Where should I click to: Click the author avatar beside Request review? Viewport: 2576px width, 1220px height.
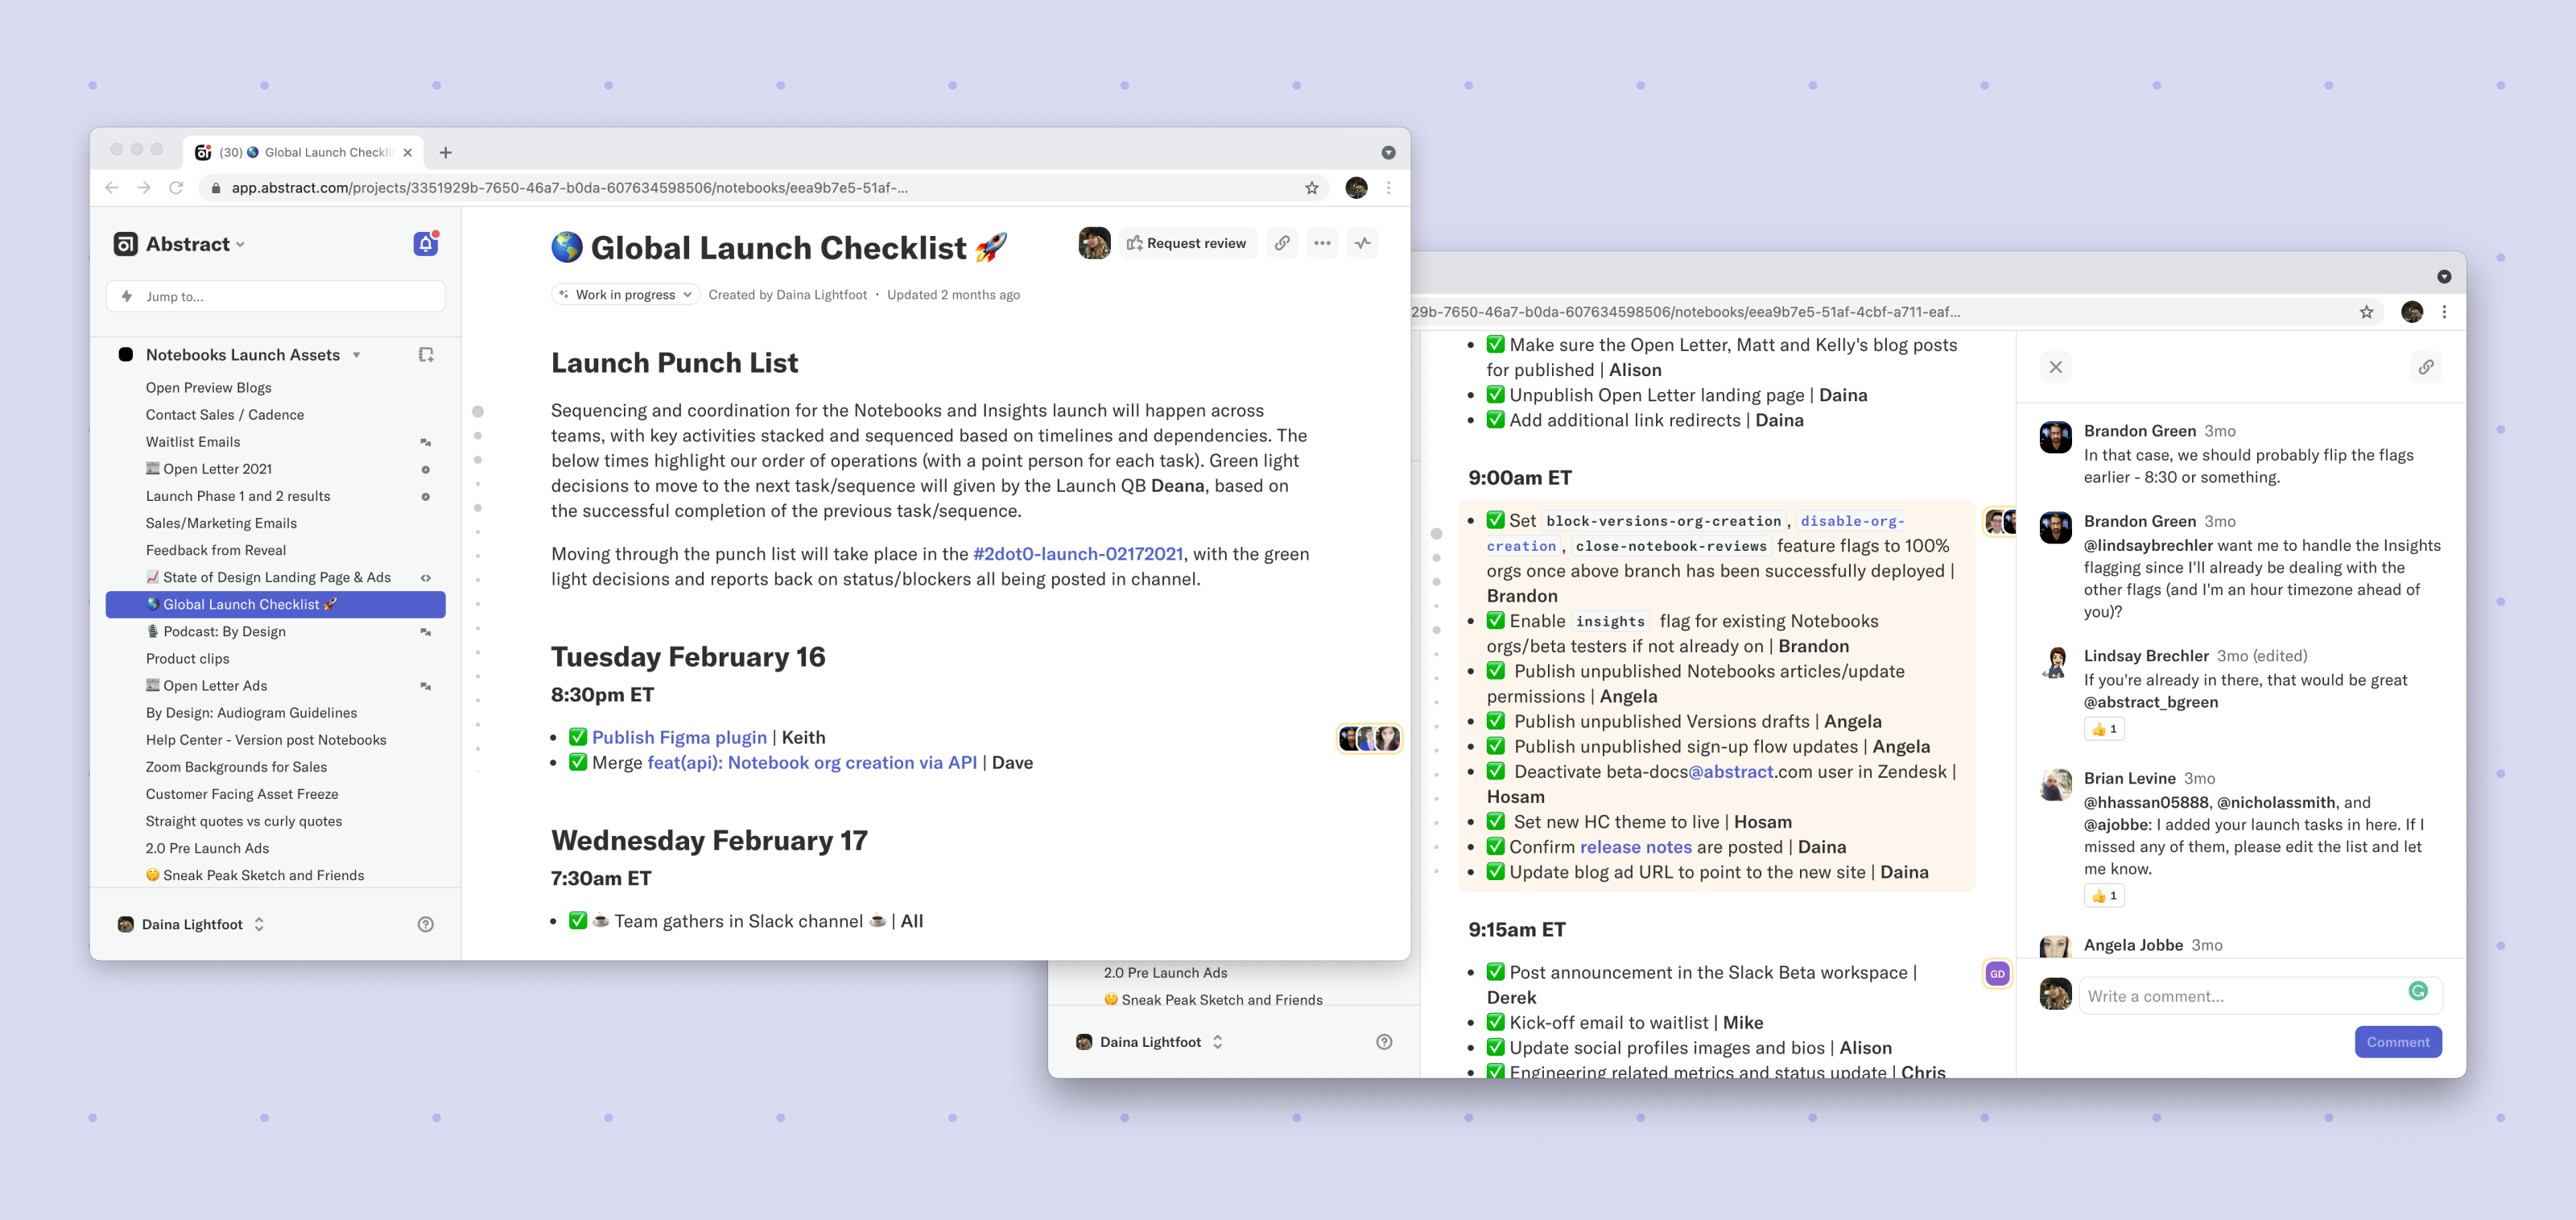tap(1094, 243)
